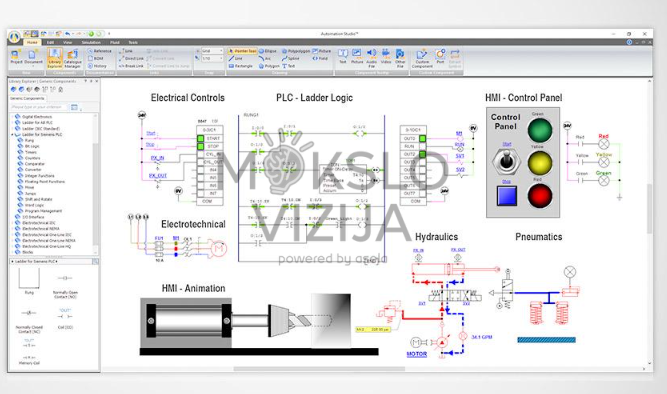Click the Text tooltip component icon
667x394 pixels.
click(342, 56)
